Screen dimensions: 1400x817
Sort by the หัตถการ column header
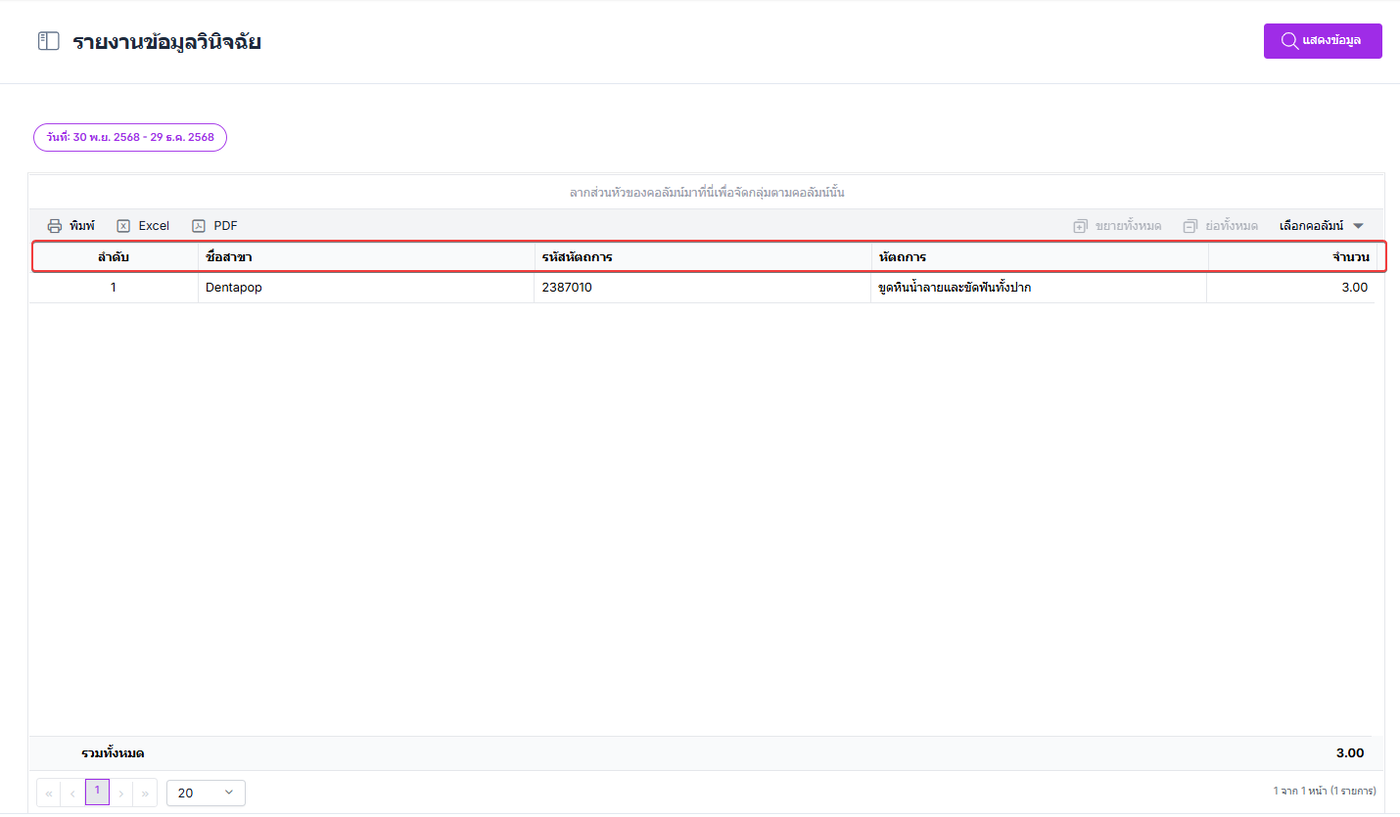pyautogui.click(x=1039, y=257)
